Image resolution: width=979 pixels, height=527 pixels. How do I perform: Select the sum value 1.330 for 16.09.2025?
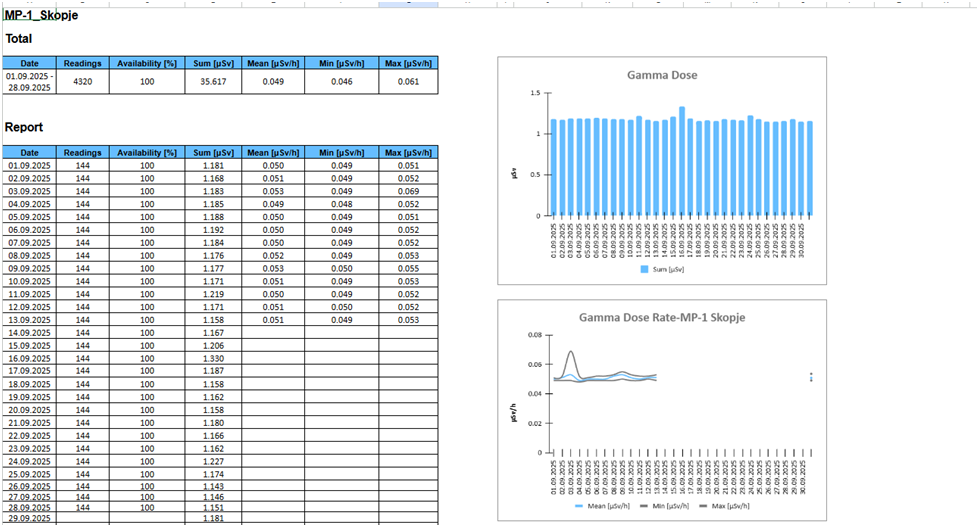coord(214,358)
